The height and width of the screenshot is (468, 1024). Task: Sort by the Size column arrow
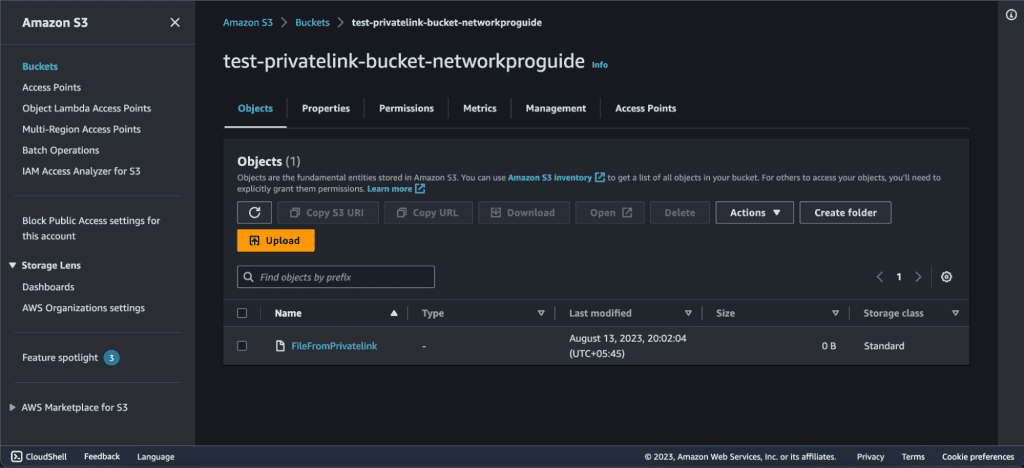[835, 313]
